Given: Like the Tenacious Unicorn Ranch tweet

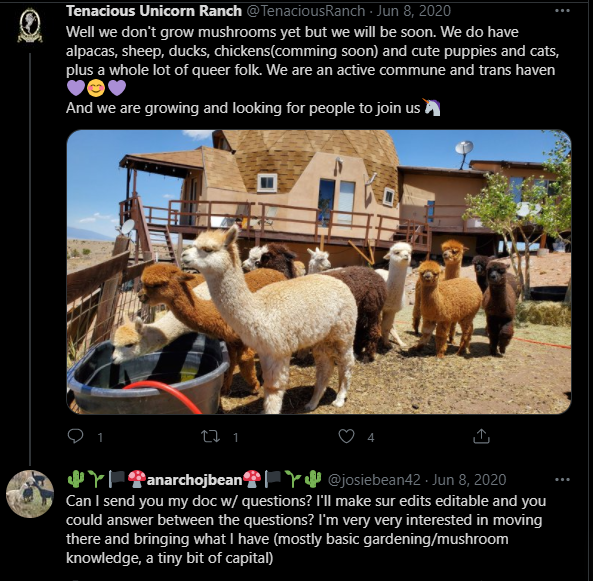Looking at the screenshot, I should tap(346, 436).
